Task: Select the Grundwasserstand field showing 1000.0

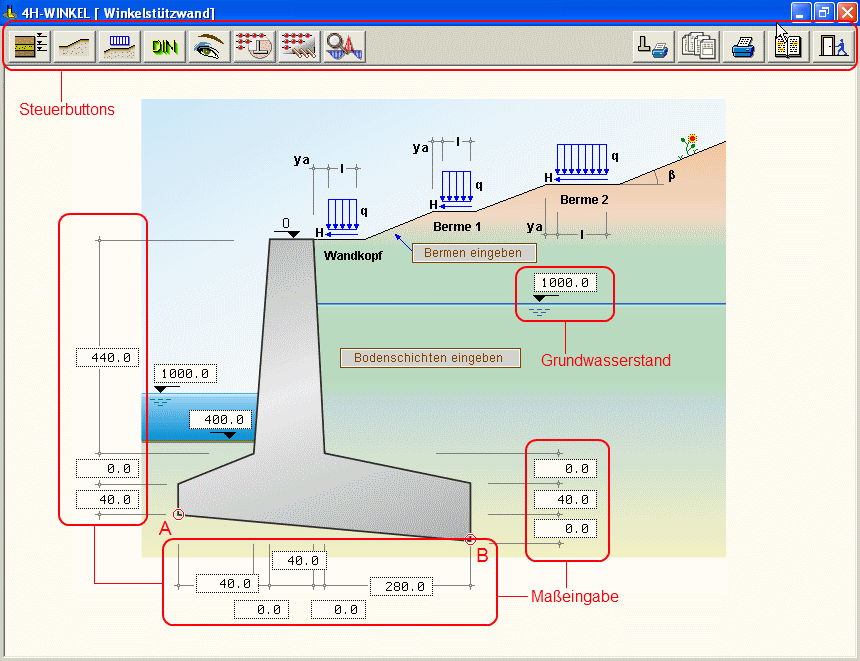Action: pos(565,283)
